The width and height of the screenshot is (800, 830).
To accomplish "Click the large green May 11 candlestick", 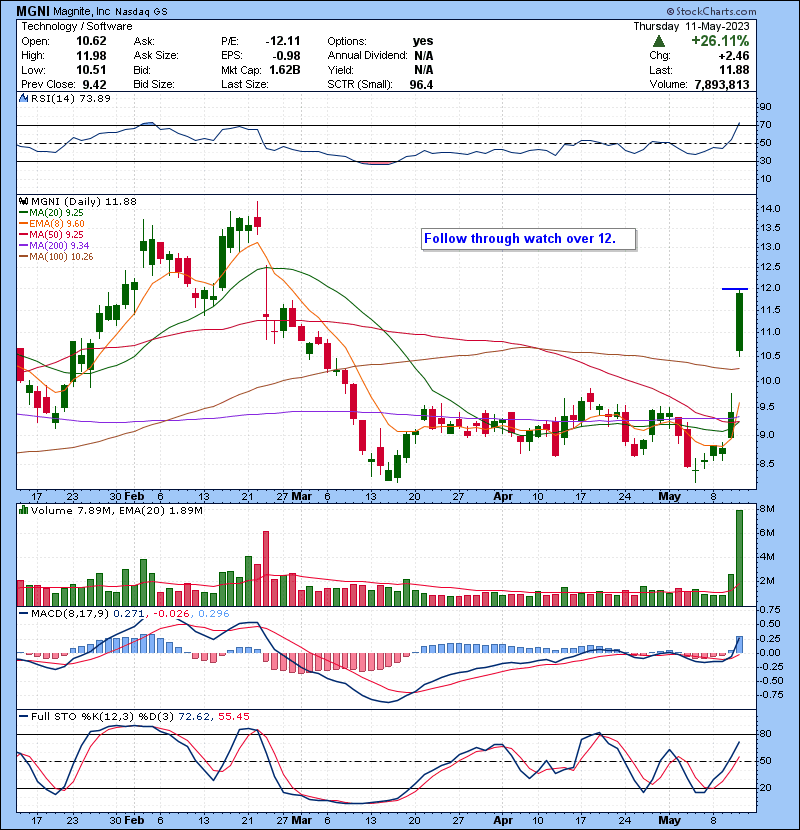I will point(739,322).
